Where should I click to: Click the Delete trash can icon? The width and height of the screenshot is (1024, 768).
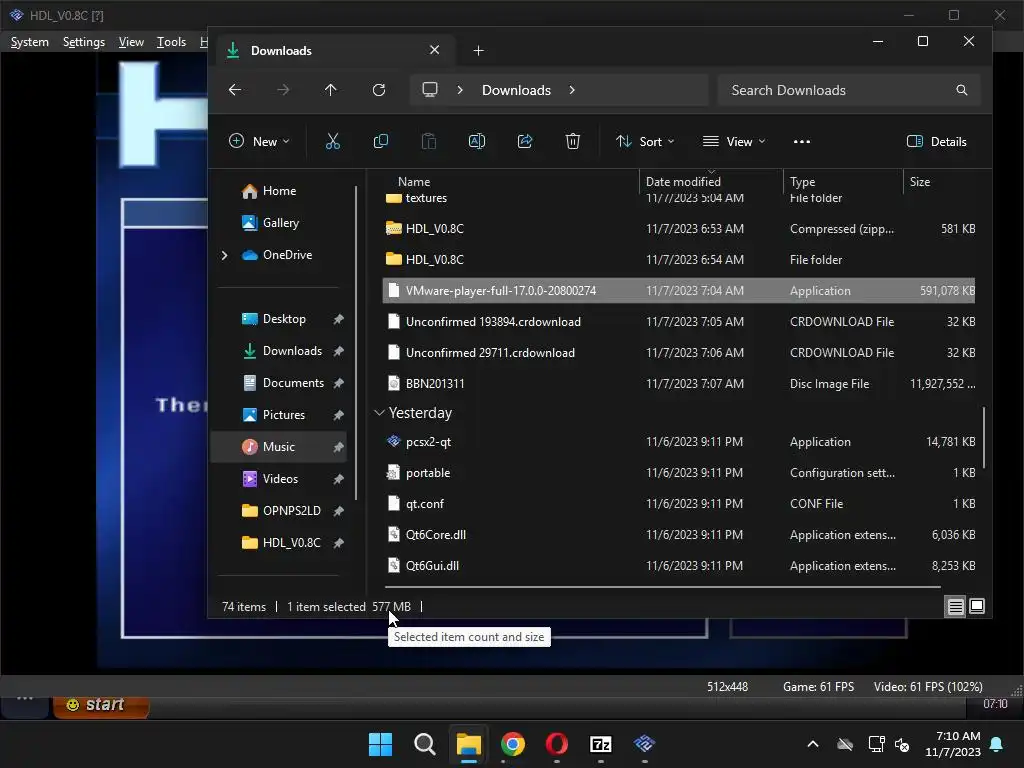point(573,141)
